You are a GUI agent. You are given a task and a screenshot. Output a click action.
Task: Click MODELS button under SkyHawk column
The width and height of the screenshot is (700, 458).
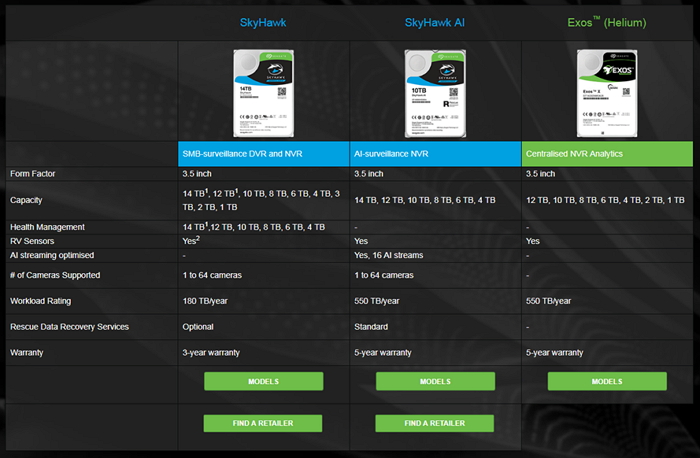(263, 381)
